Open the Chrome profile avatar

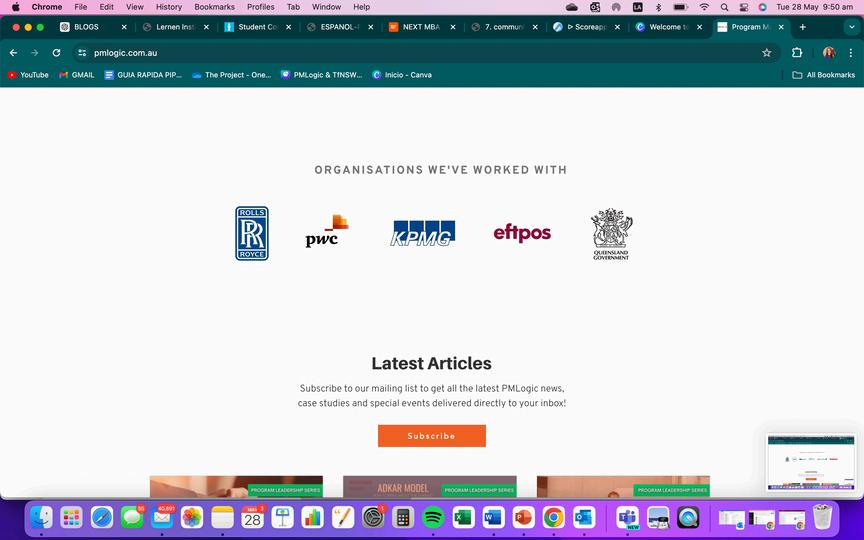[x=829, y=53]
